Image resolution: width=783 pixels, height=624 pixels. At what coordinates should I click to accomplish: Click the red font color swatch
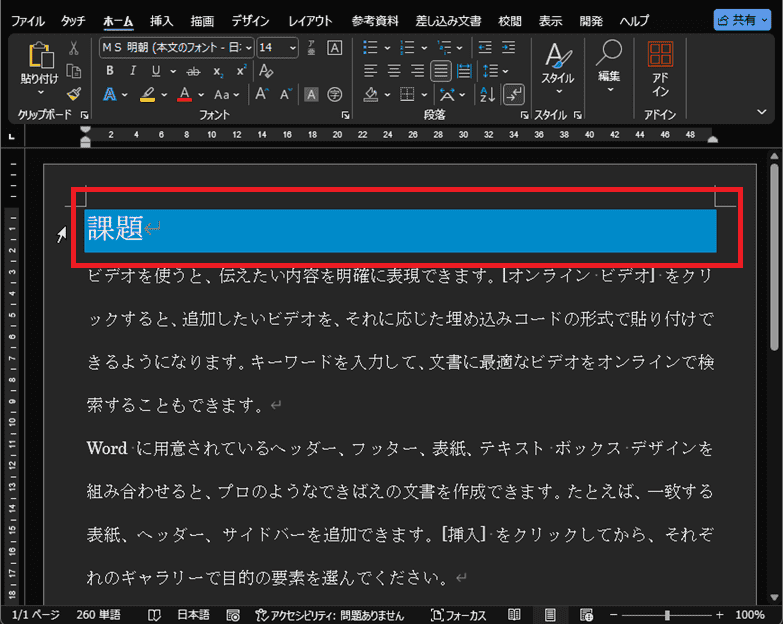coord(185,94)
